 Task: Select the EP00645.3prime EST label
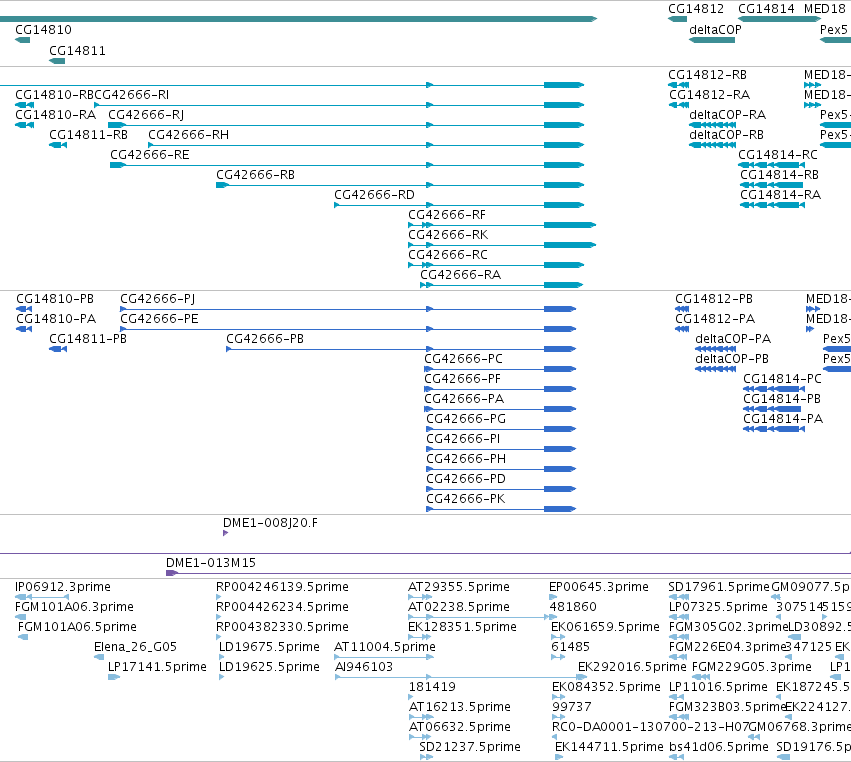pos(599,587)
